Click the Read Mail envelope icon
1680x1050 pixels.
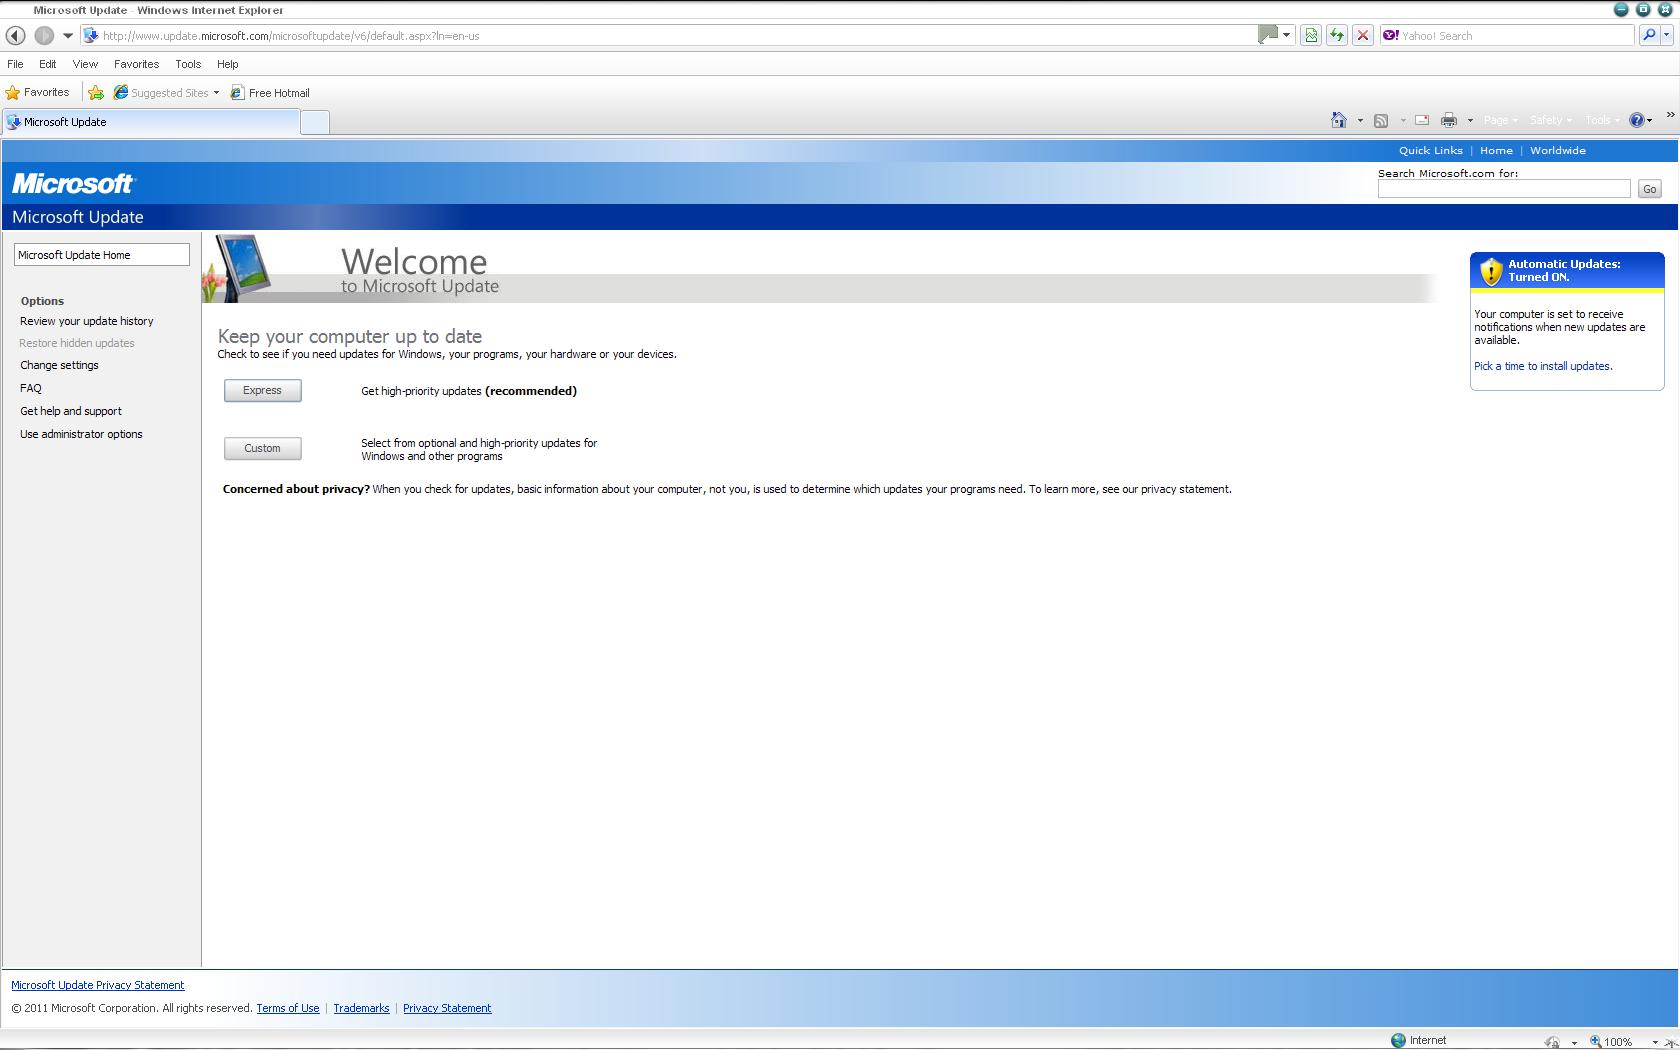1422,120
